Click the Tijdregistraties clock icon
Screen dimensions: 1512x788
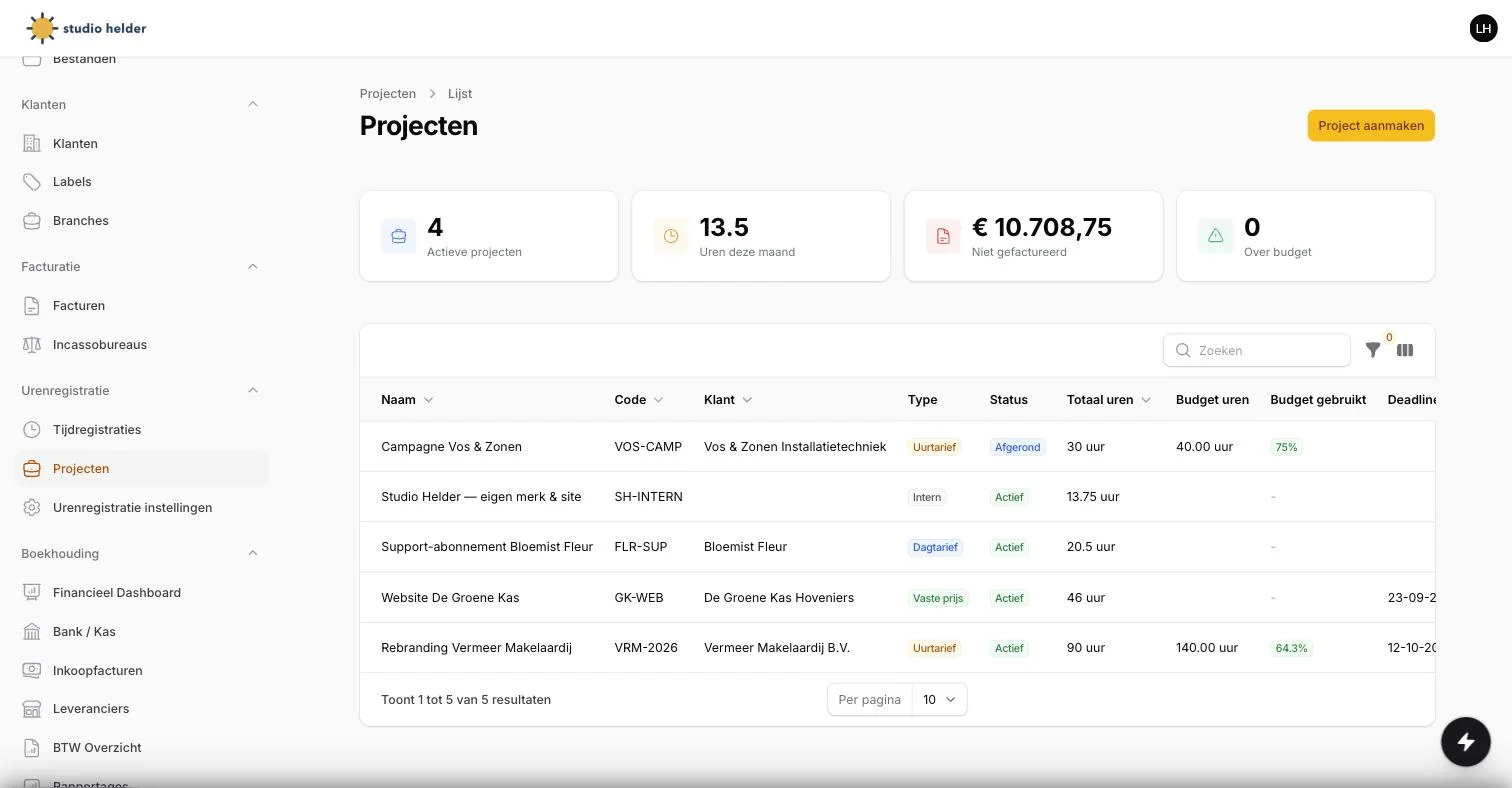coord(32,430)
